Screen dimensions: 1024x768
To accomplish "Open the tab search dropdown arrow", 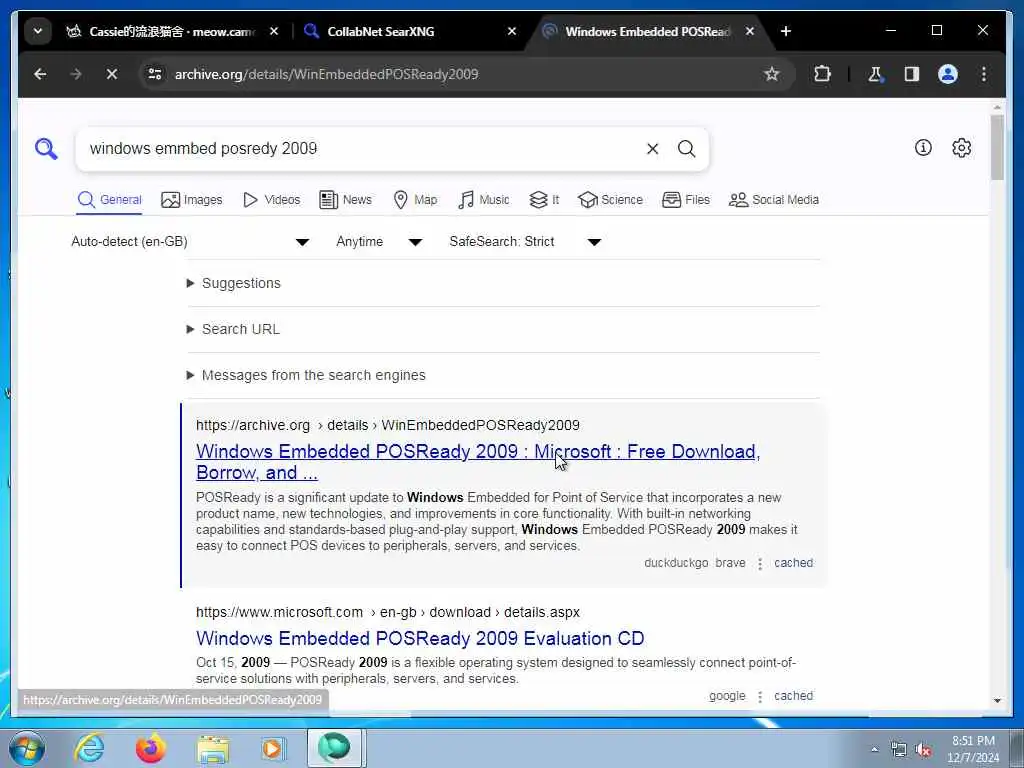I will click(38, 31).
